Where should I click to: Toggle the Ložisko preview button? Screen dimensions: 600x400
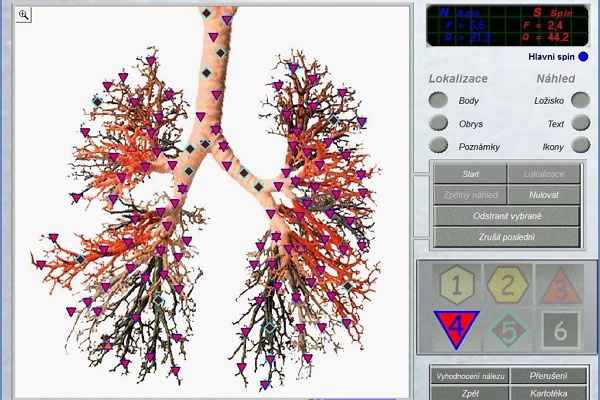tap(580, 100)
